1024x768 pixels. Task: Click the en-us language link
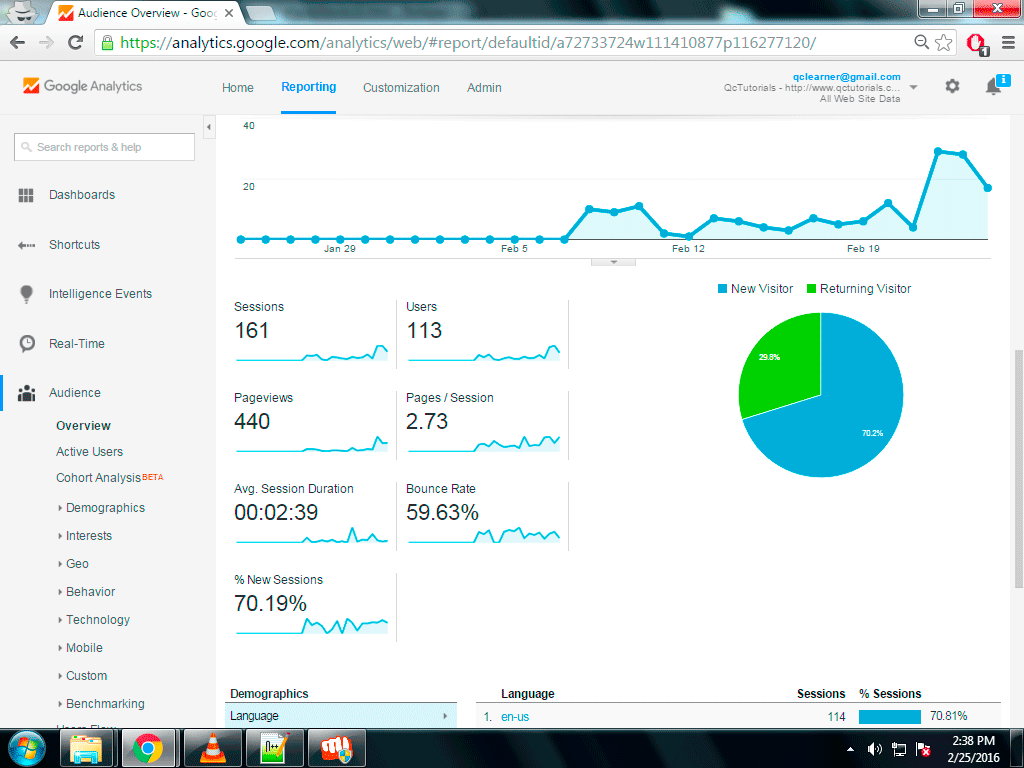[x=514, y=717]
